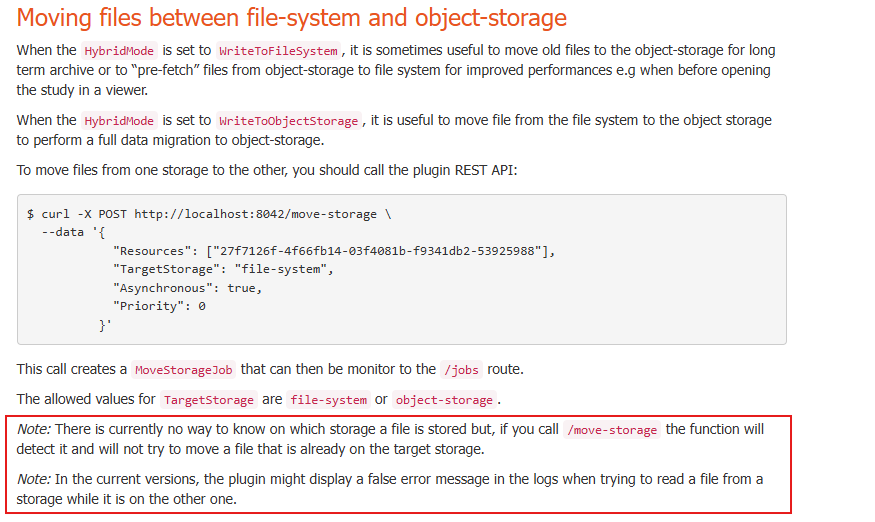Click the --data flag in the code block
The height and width of the screenshot is (522, 875).
click(63, 233)
